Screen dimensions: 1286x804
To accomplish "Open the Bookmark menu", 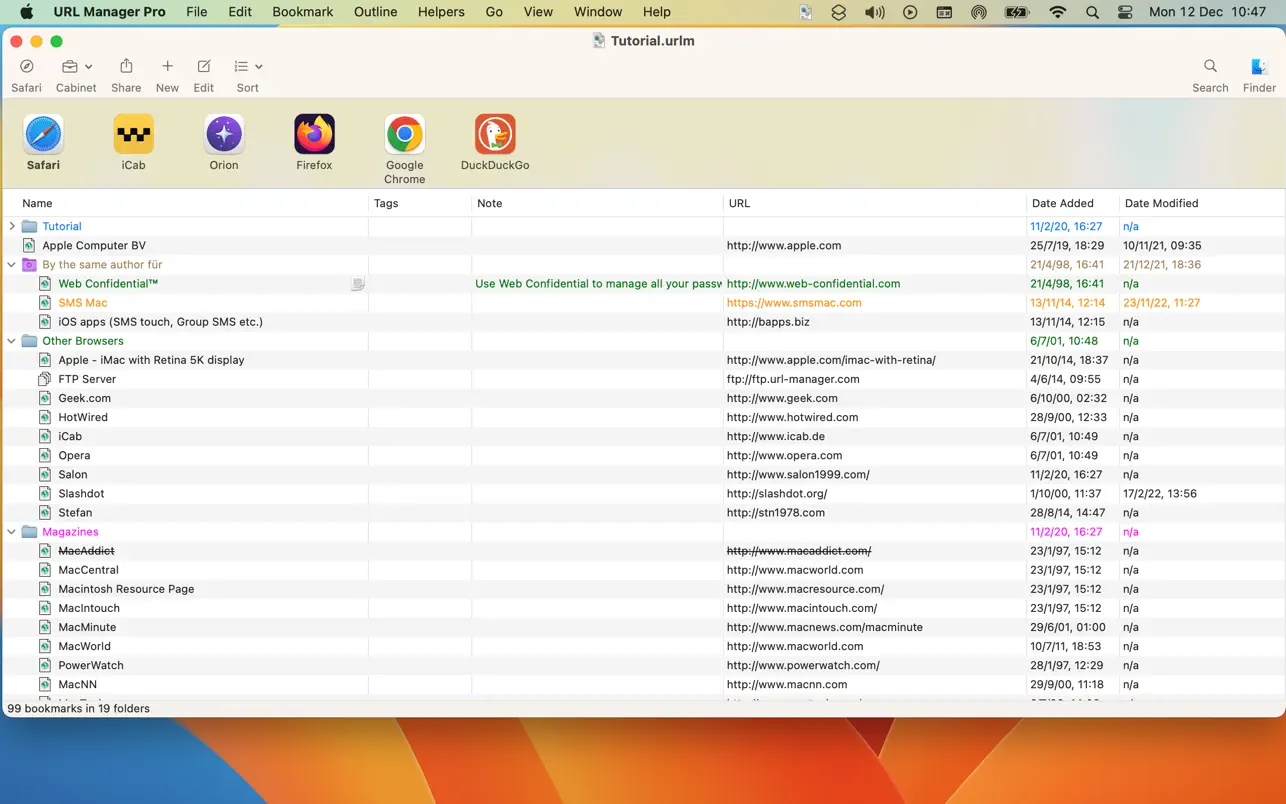I will 302,11.
